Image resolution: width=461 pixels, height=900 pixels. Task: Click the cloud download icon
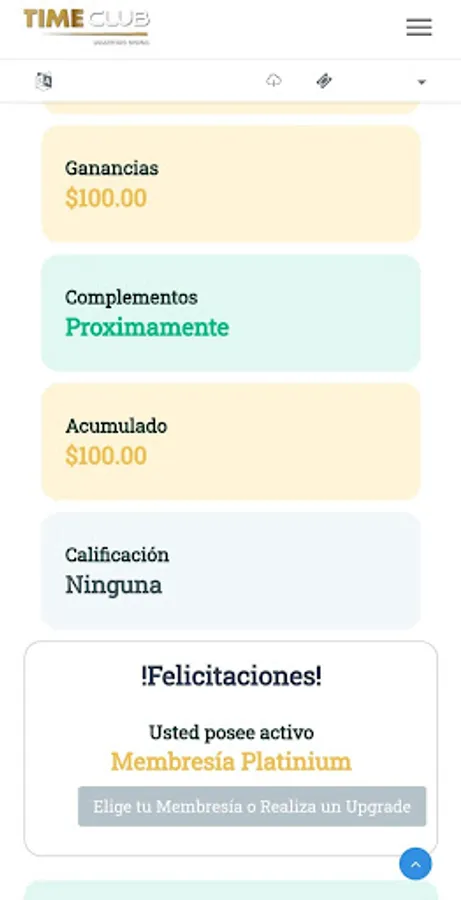(274, 81)
